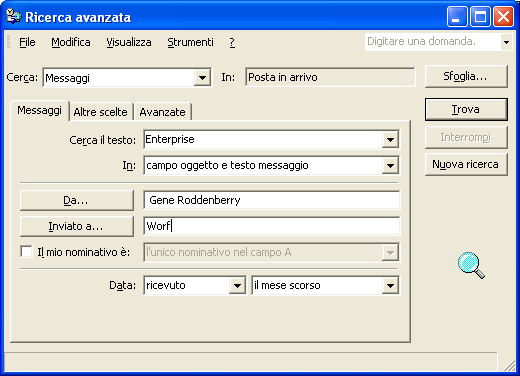The height and width of the screenshot is (376, 520).
Task: Open the 'campo oggetto e testo messaggio' dropdown
Action: click(390, 165)
